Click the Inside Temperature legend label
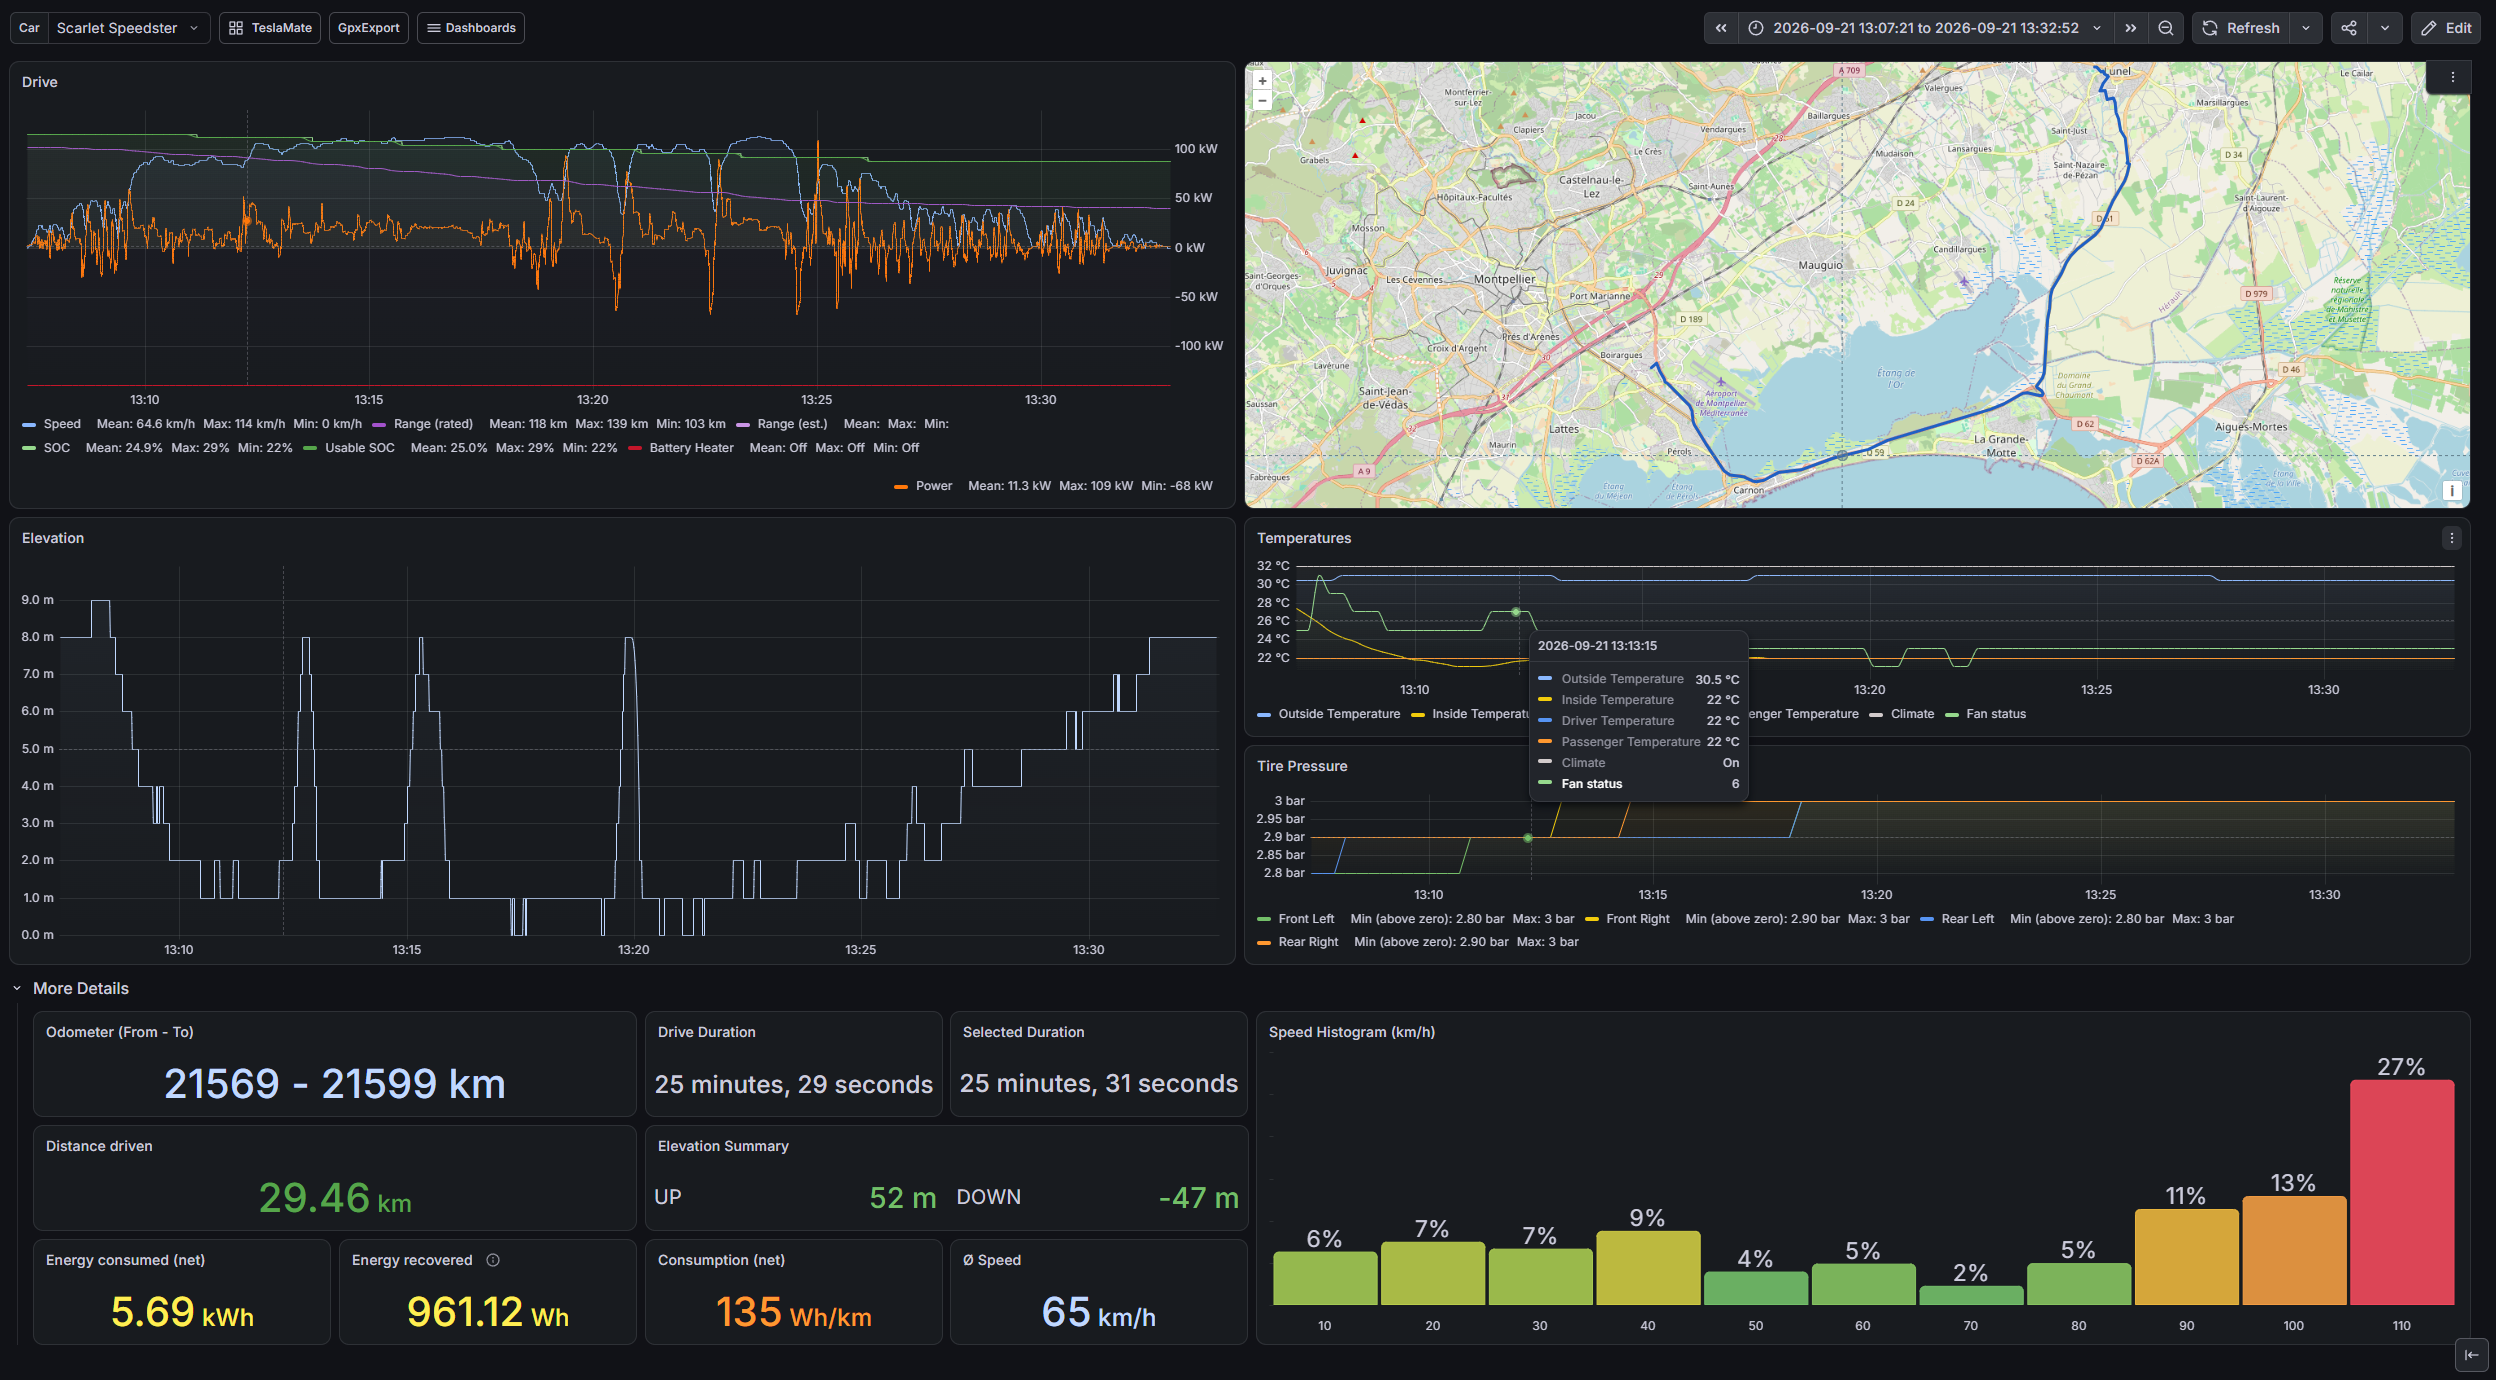 [x=1480, y=714]
